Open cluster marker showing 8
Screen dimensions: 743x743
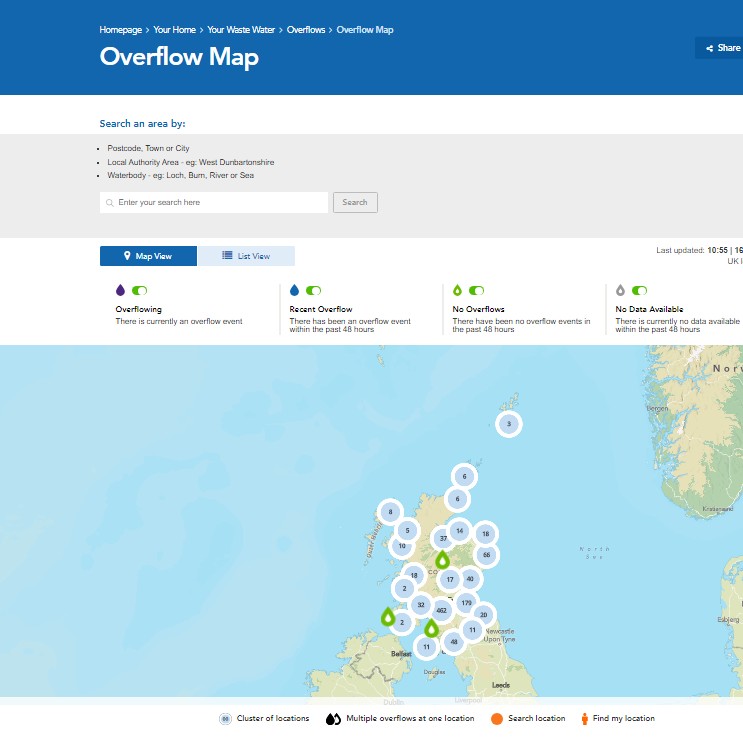[x=390, y=512]
